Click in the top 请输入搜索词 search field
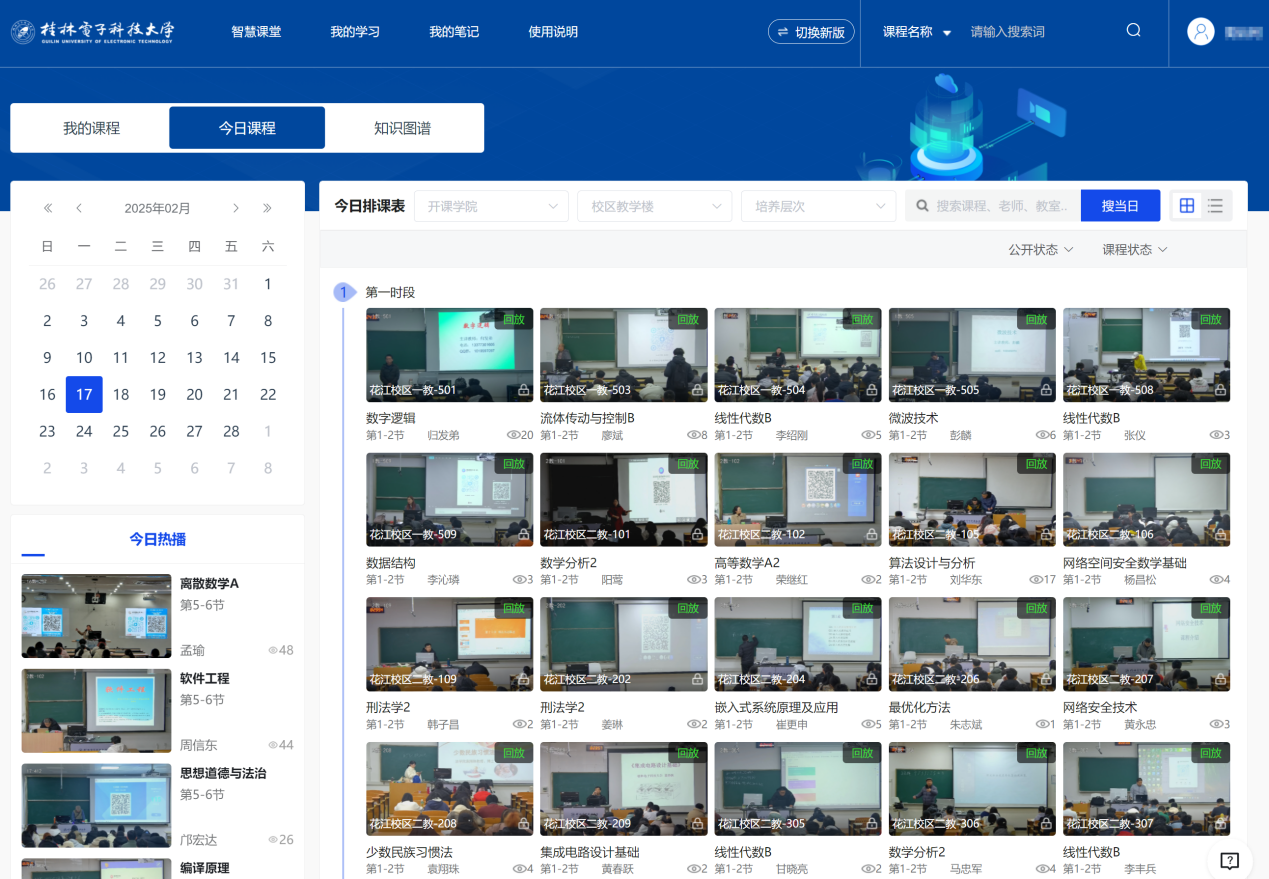 1040,32
